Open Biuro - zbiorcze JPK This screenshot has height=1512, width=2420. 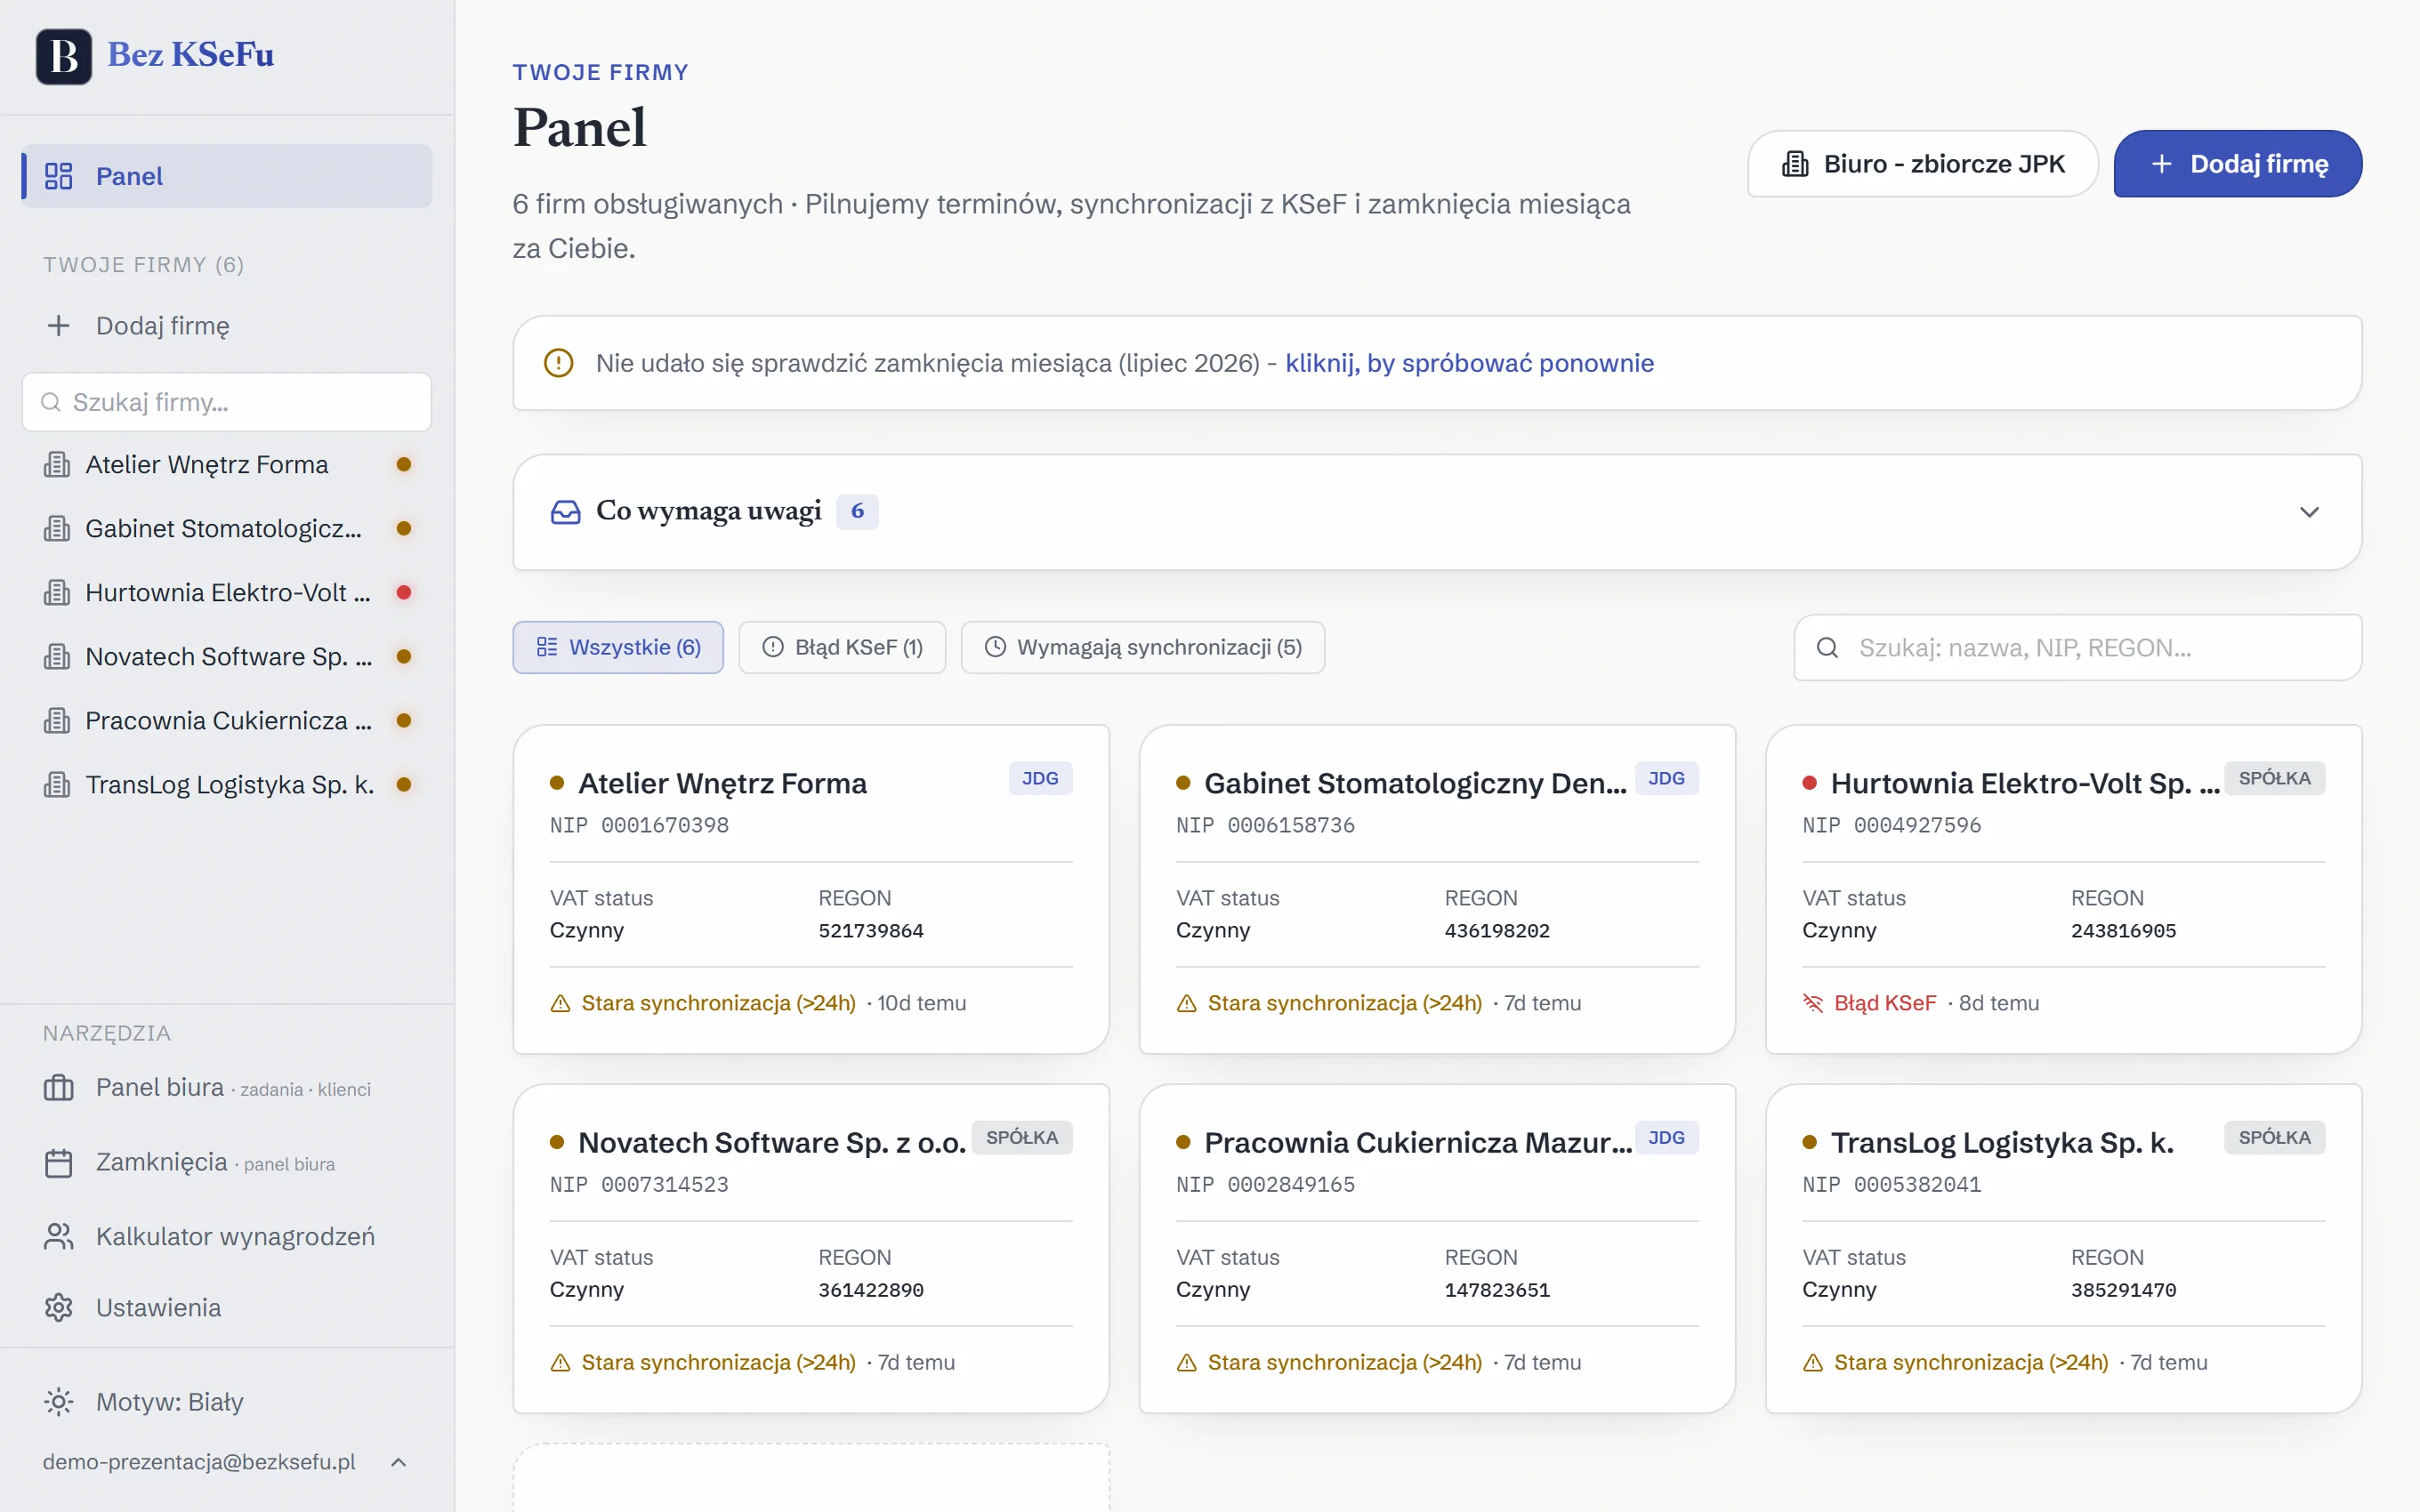coord(1923,164)
